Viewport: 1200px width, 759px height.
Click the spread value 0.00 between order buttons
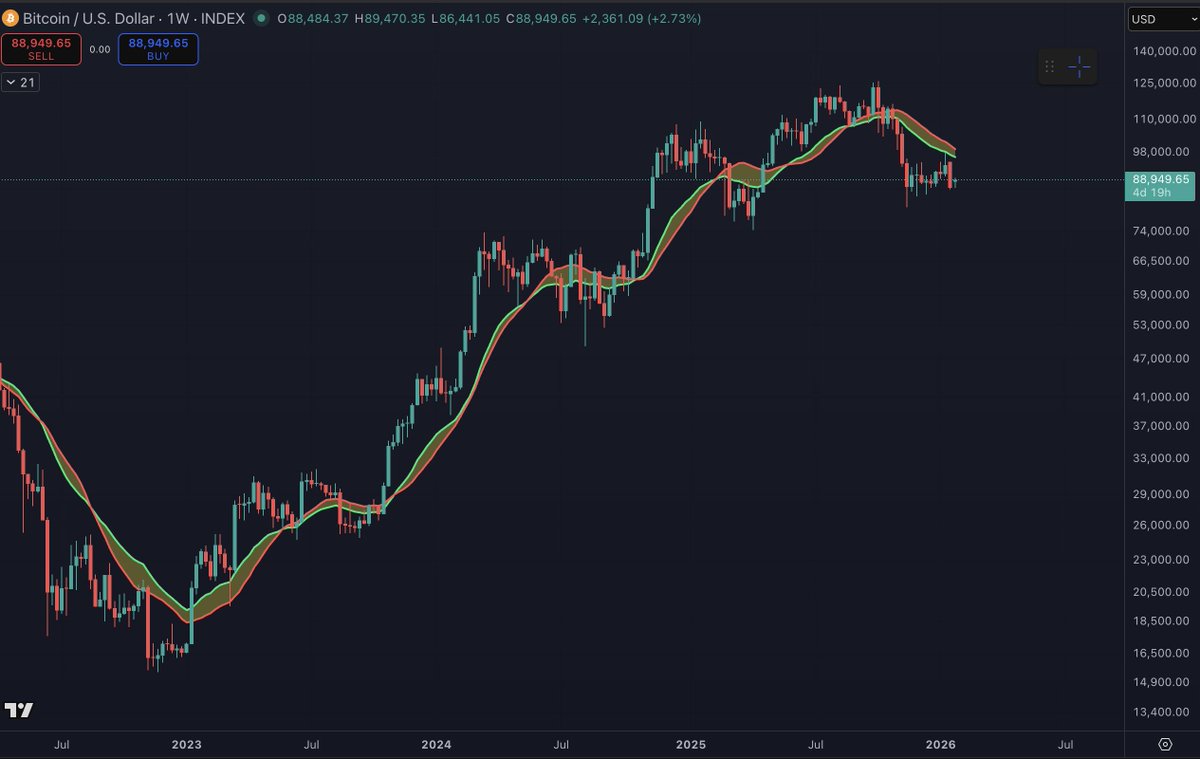tap(98, 47)
